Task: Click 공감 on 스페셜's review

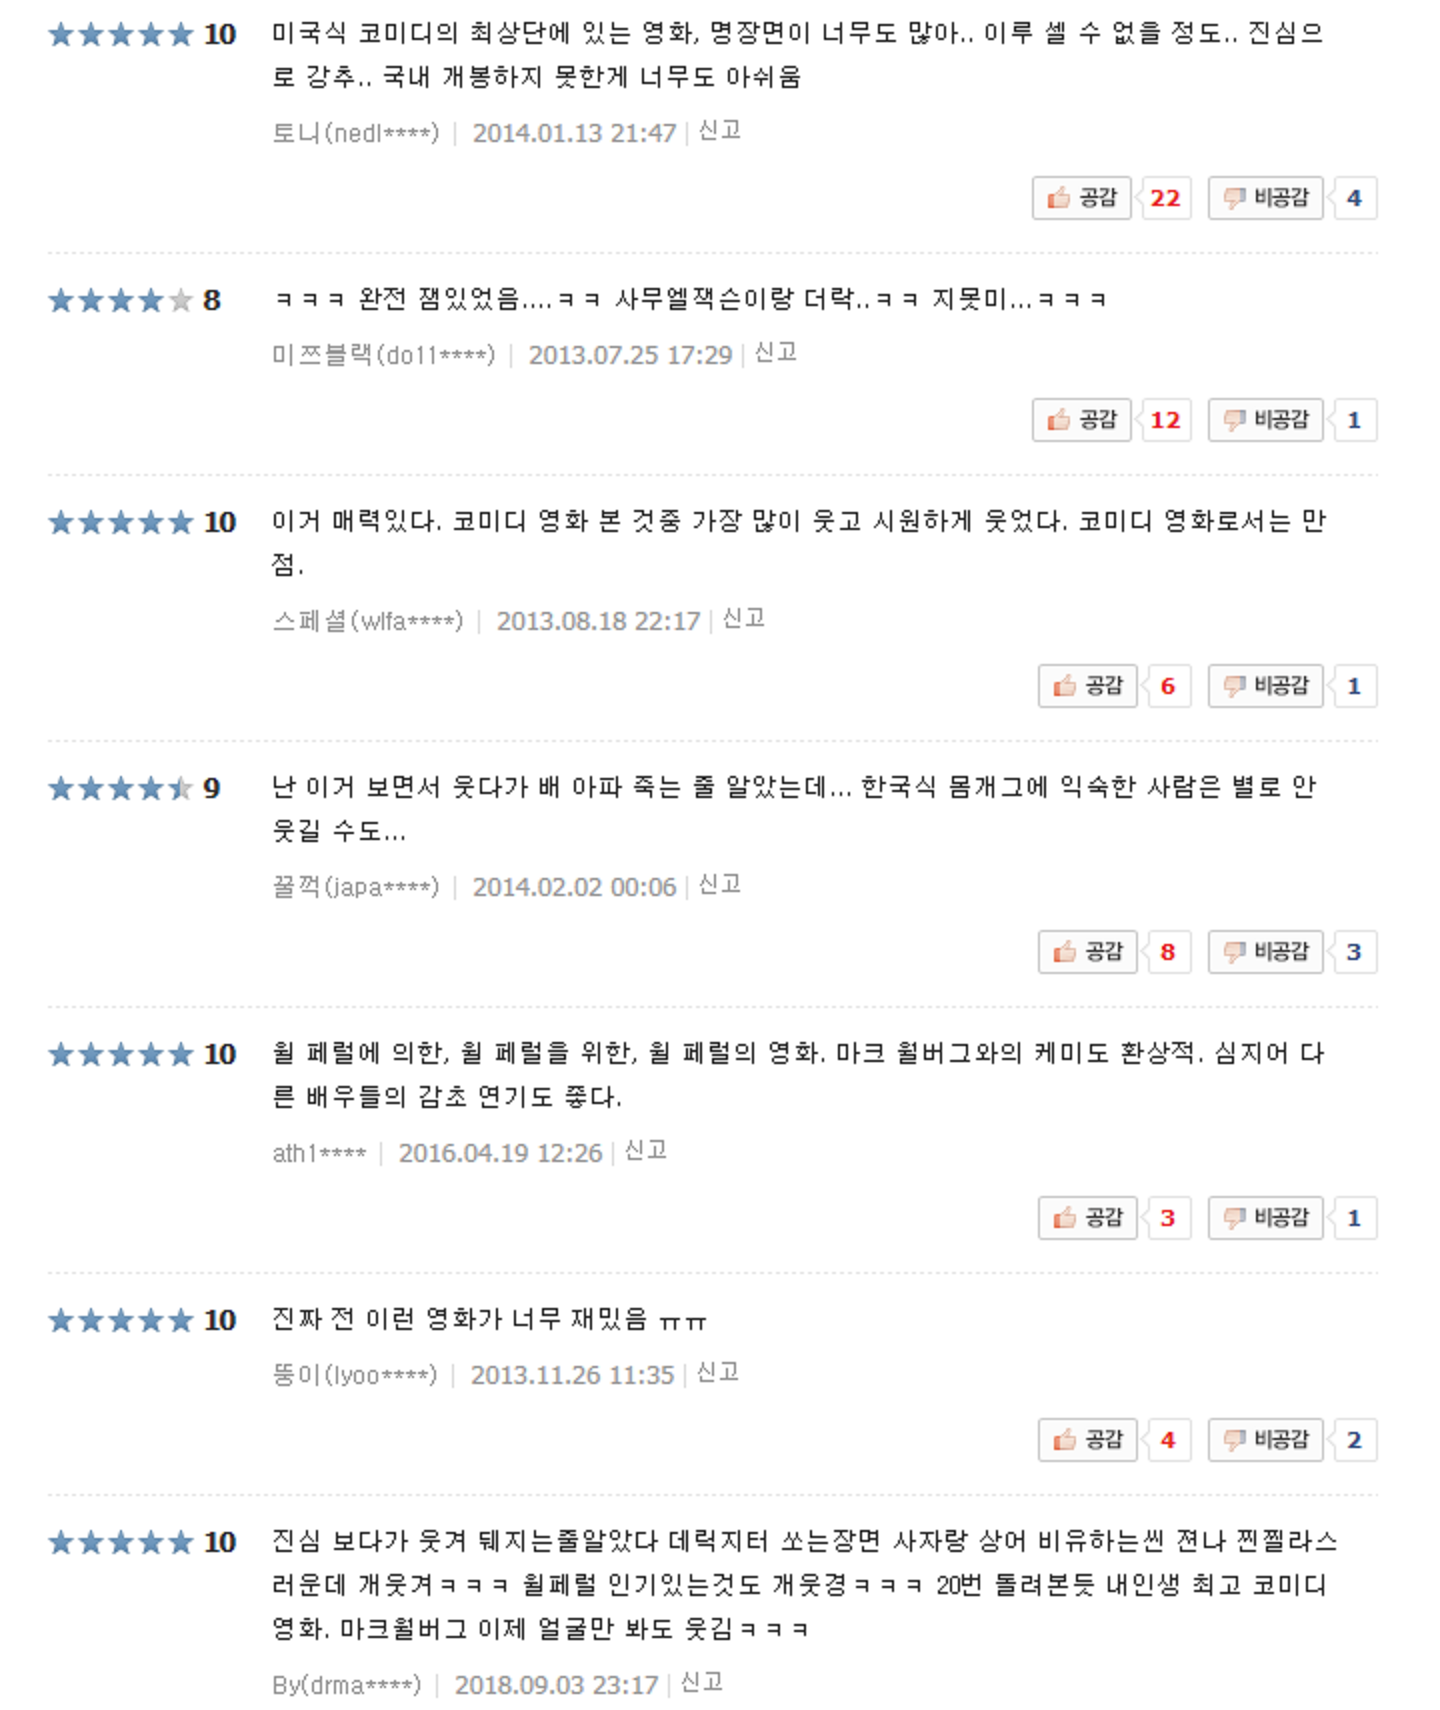Action: point(1087,686)
